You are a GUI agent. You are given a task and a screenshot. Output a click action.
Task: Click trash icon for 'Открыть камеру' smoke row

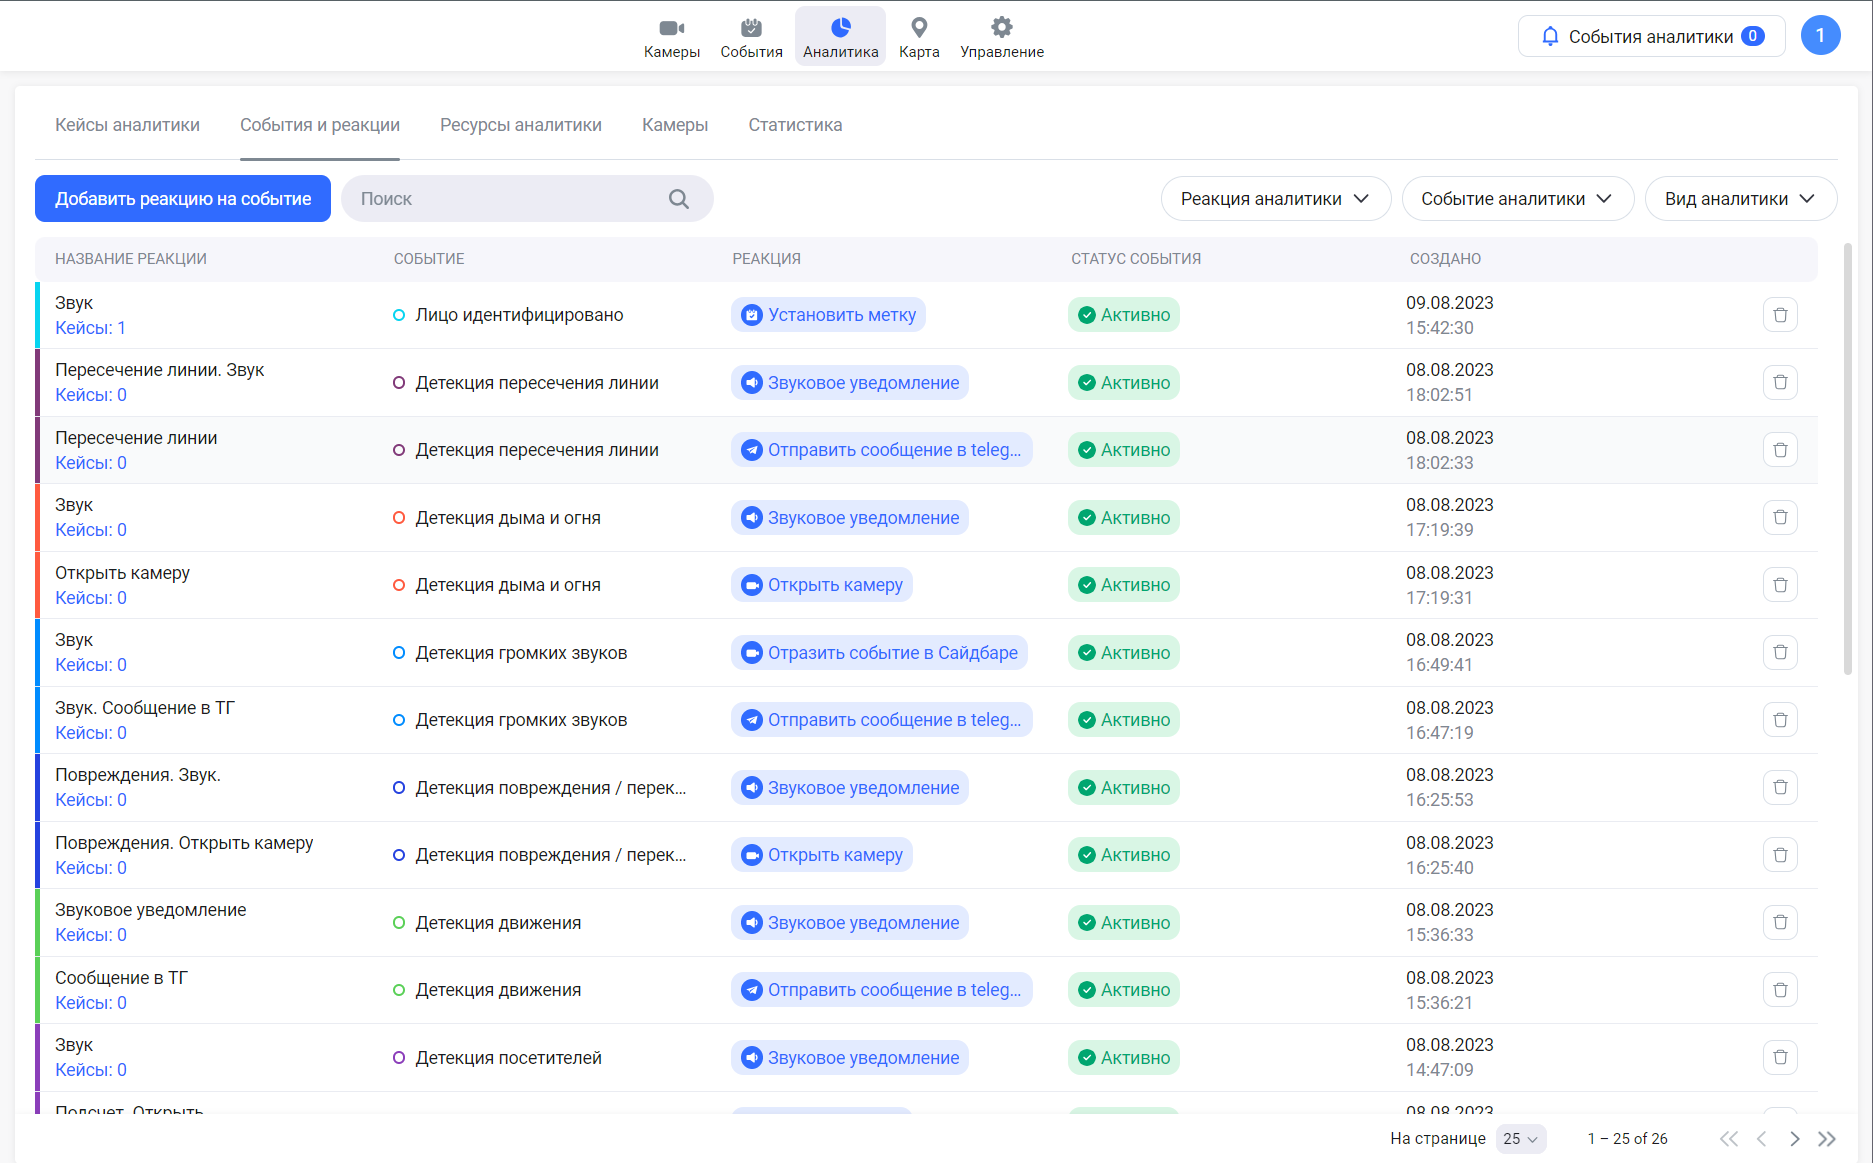pyautogui.click(x=1780, y=585)
